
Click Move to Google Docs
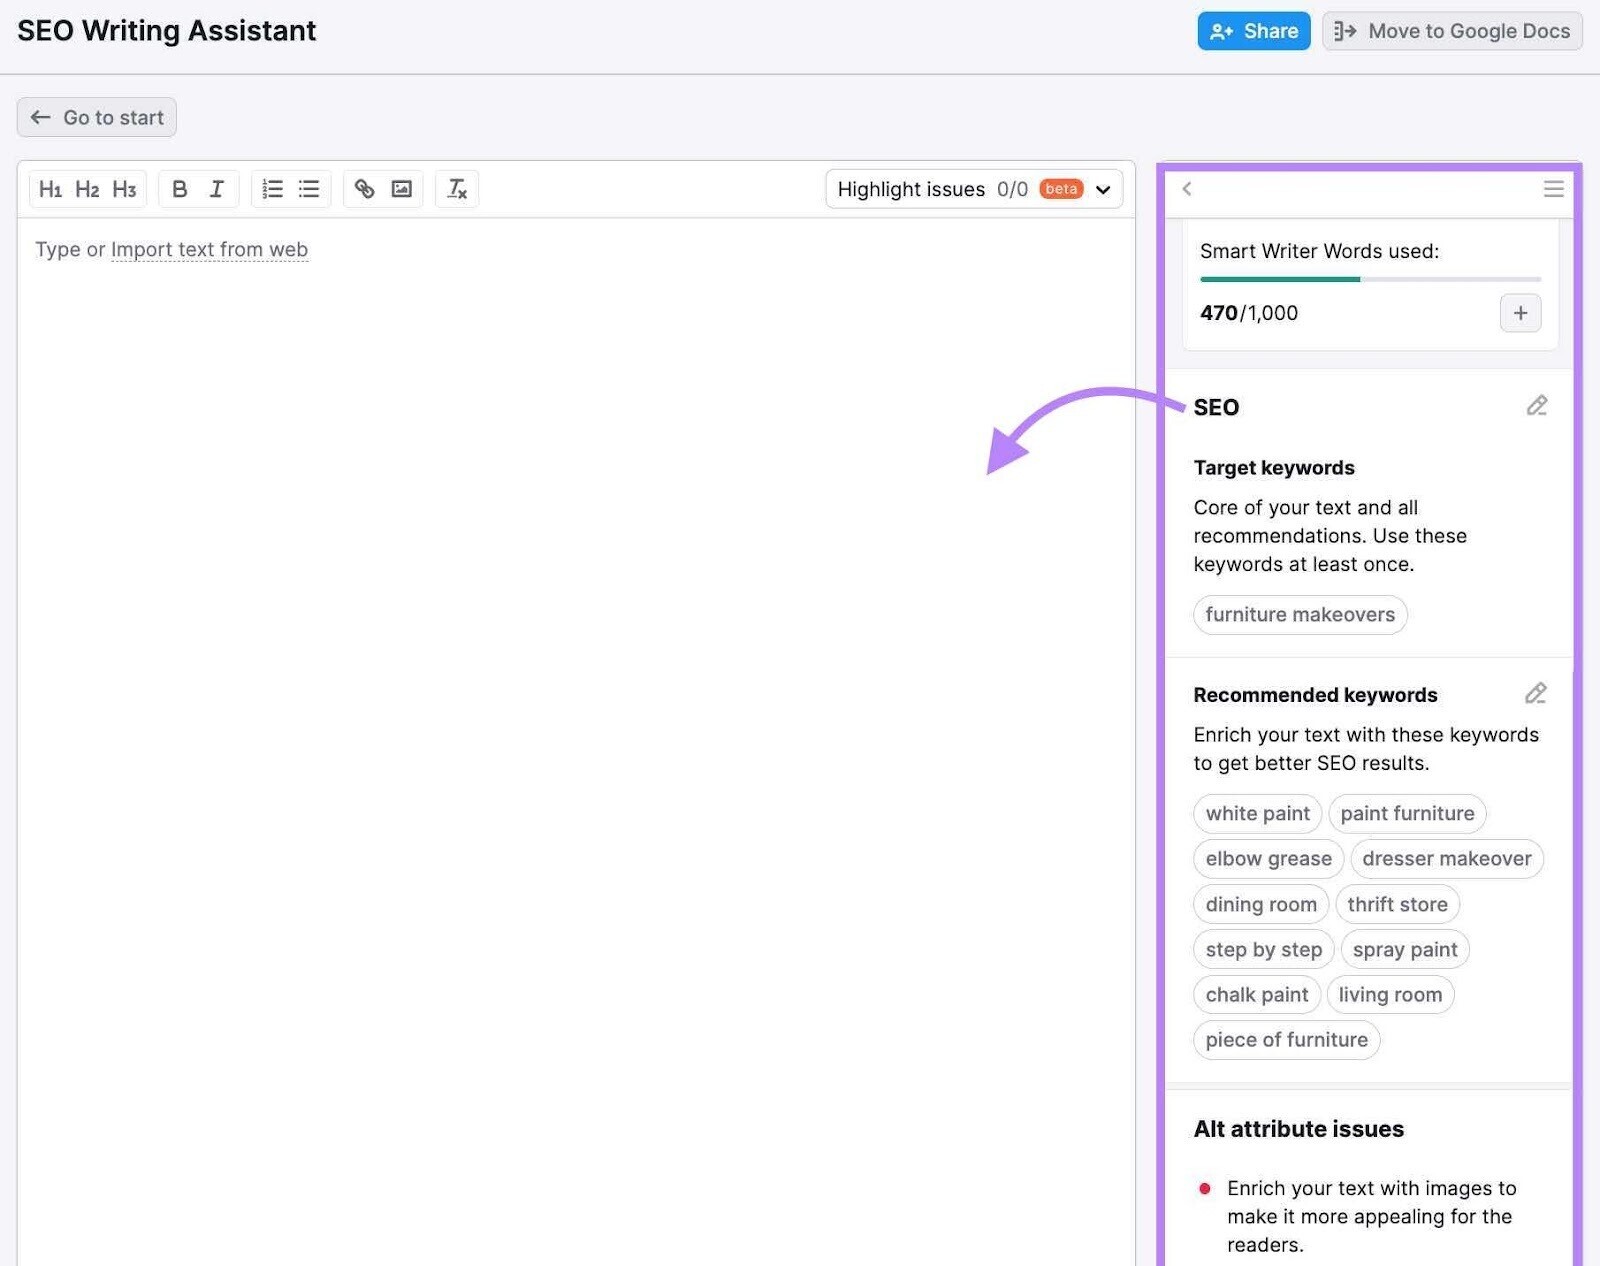(1450, 30)
